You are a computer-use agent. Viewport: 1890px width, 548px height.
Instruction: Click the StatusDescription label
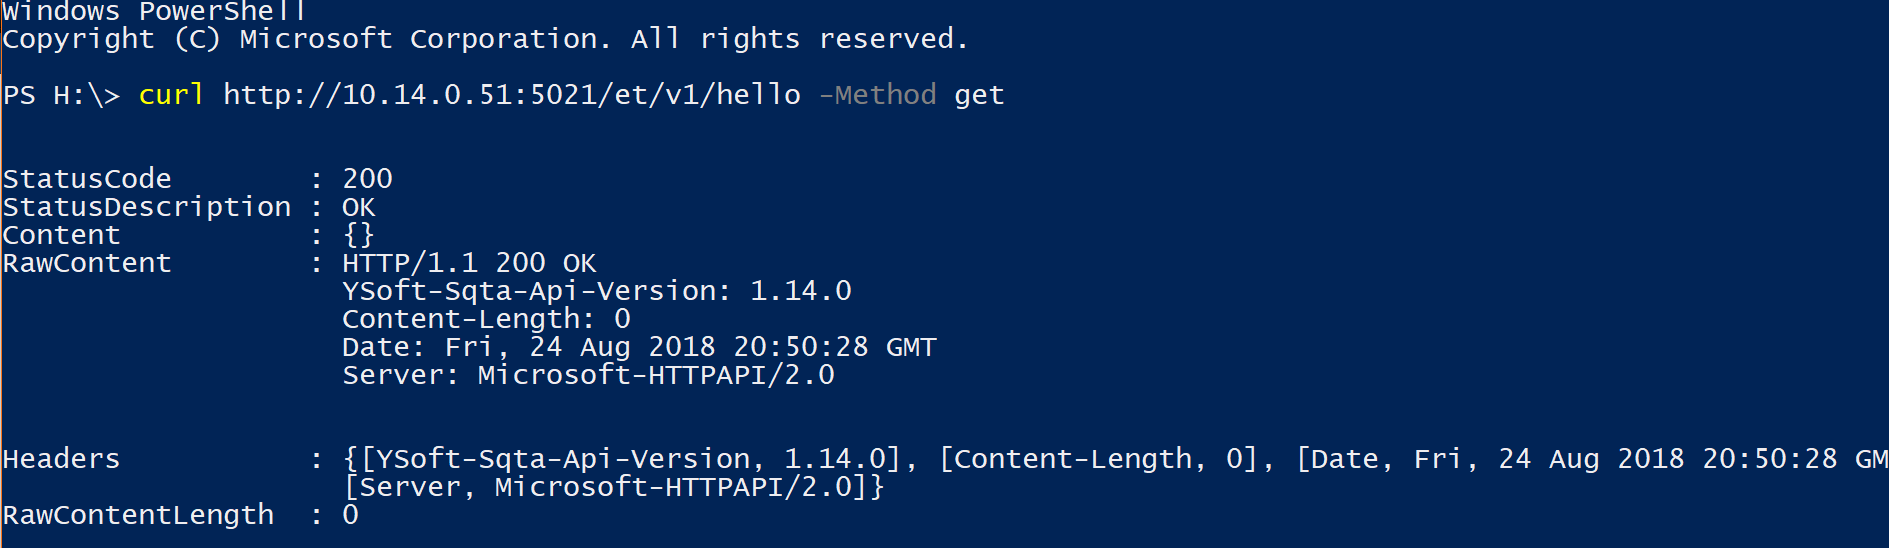(x=146, y=207)
